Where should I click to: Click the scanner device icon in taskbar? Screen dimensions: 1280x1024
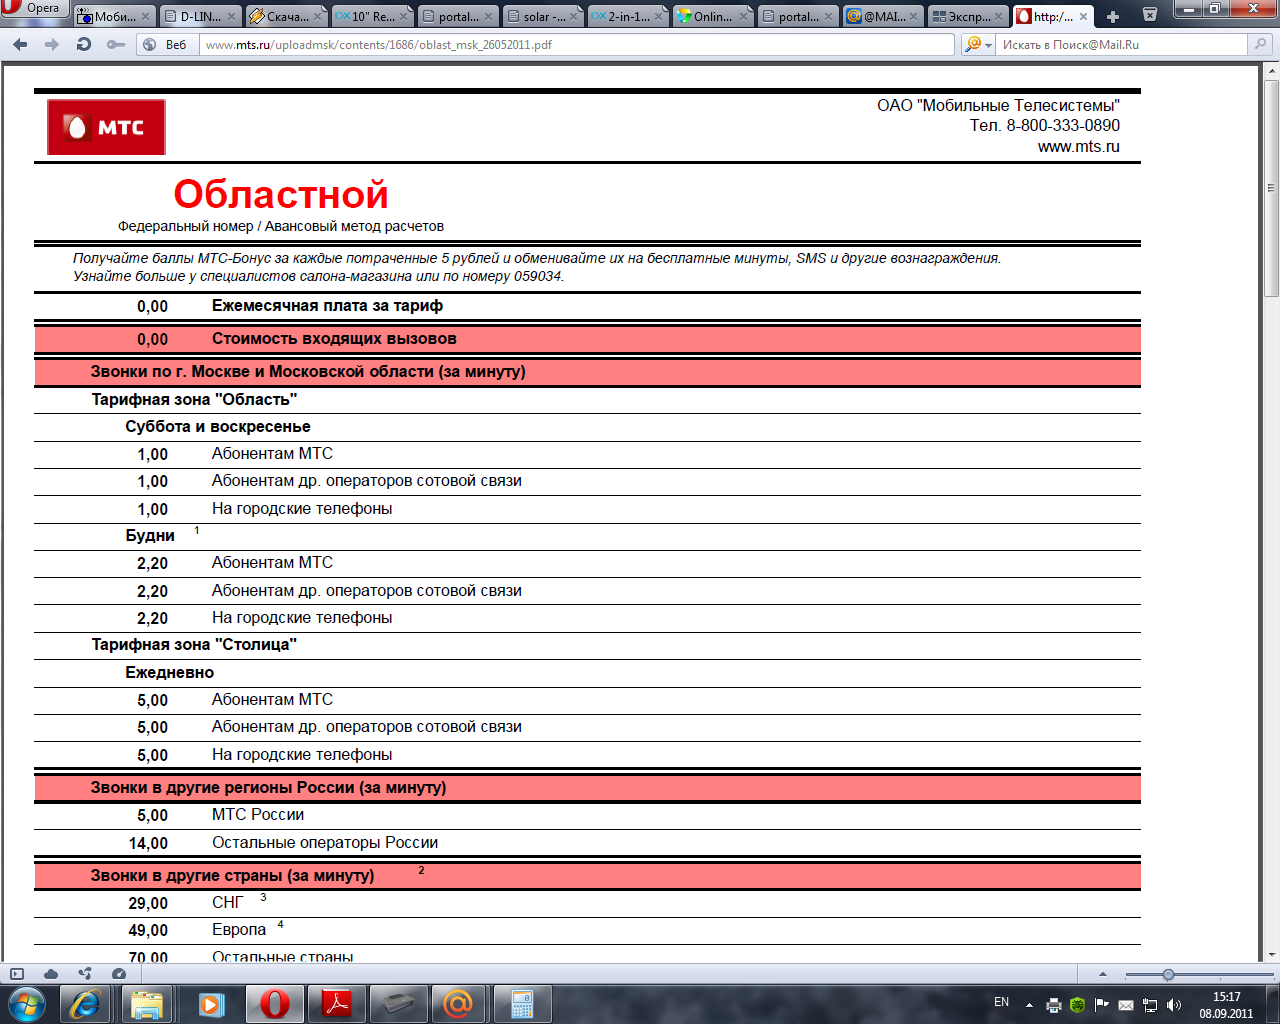point(397,1004)
